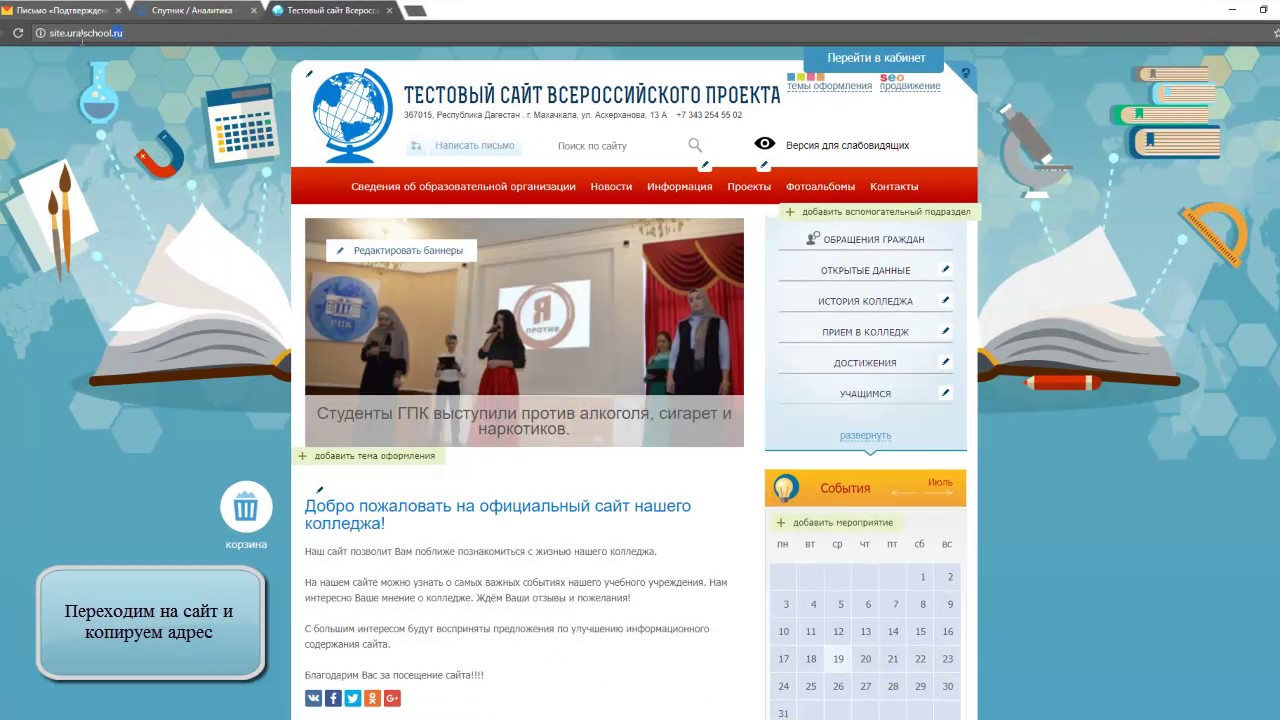1280x720 pixels.
Task: Select day 31 in the calendar
Action: coord(783,714)
